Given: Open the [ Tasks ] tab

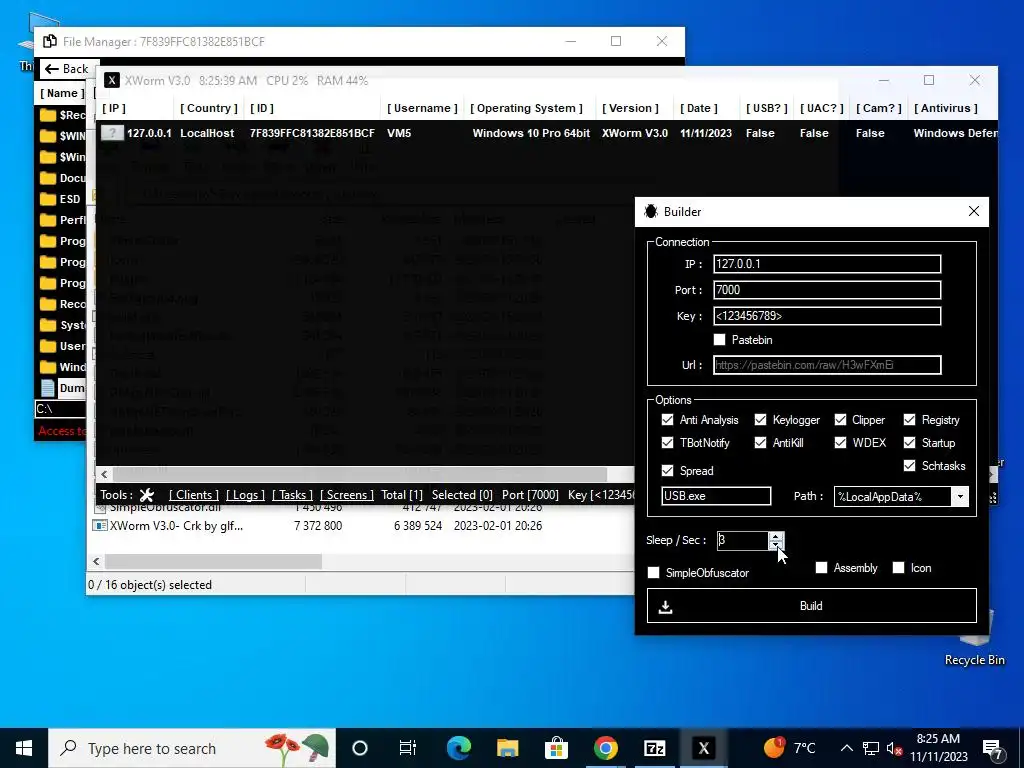Looking at the screenshot, I should click(x=292, y=495).
